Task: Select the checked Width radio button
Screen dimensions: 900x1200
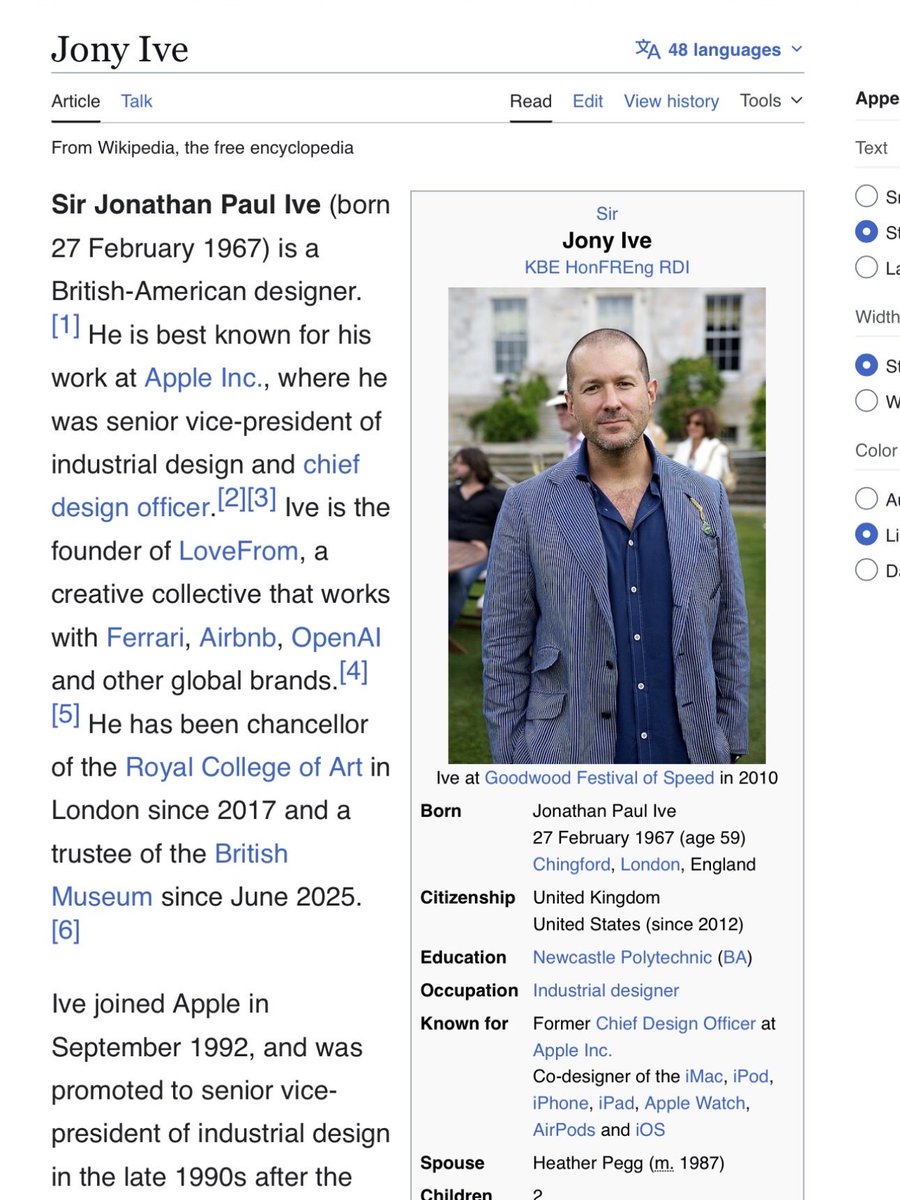Action: [867, 365]
